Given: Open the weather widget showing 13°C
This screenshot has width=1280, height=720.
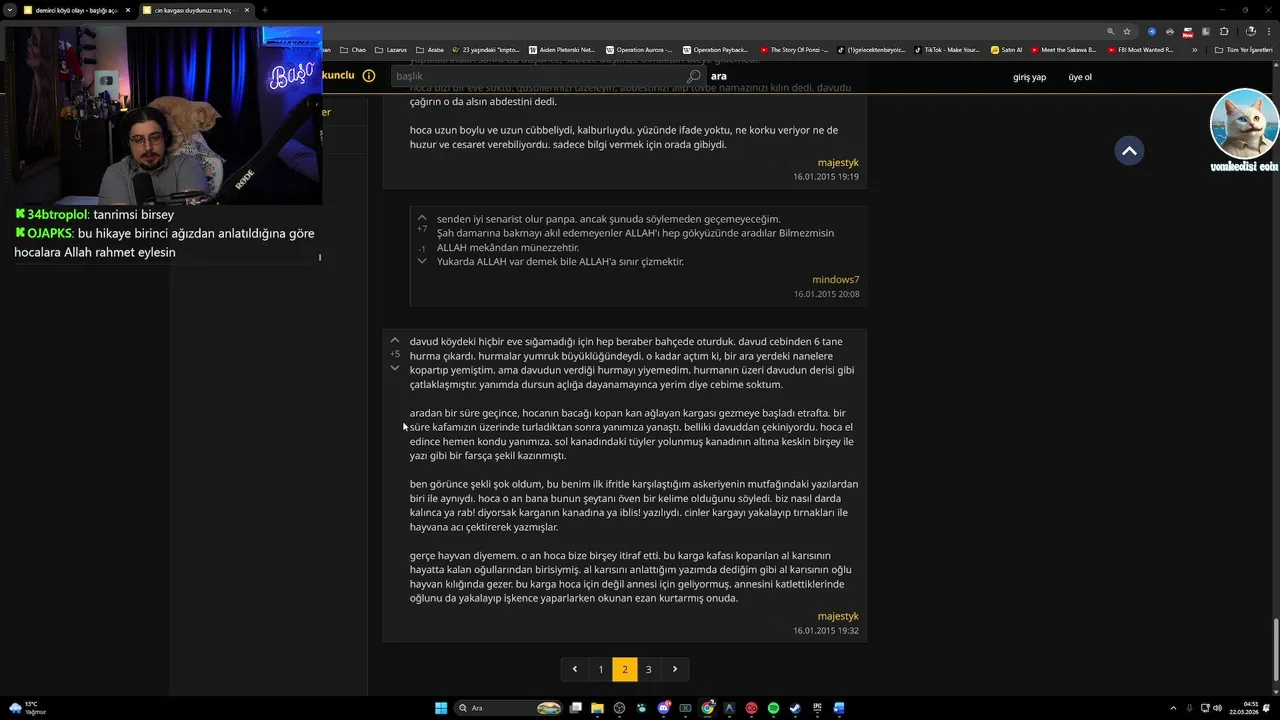Looking at the screenshot, I should (x=27, y=708).
